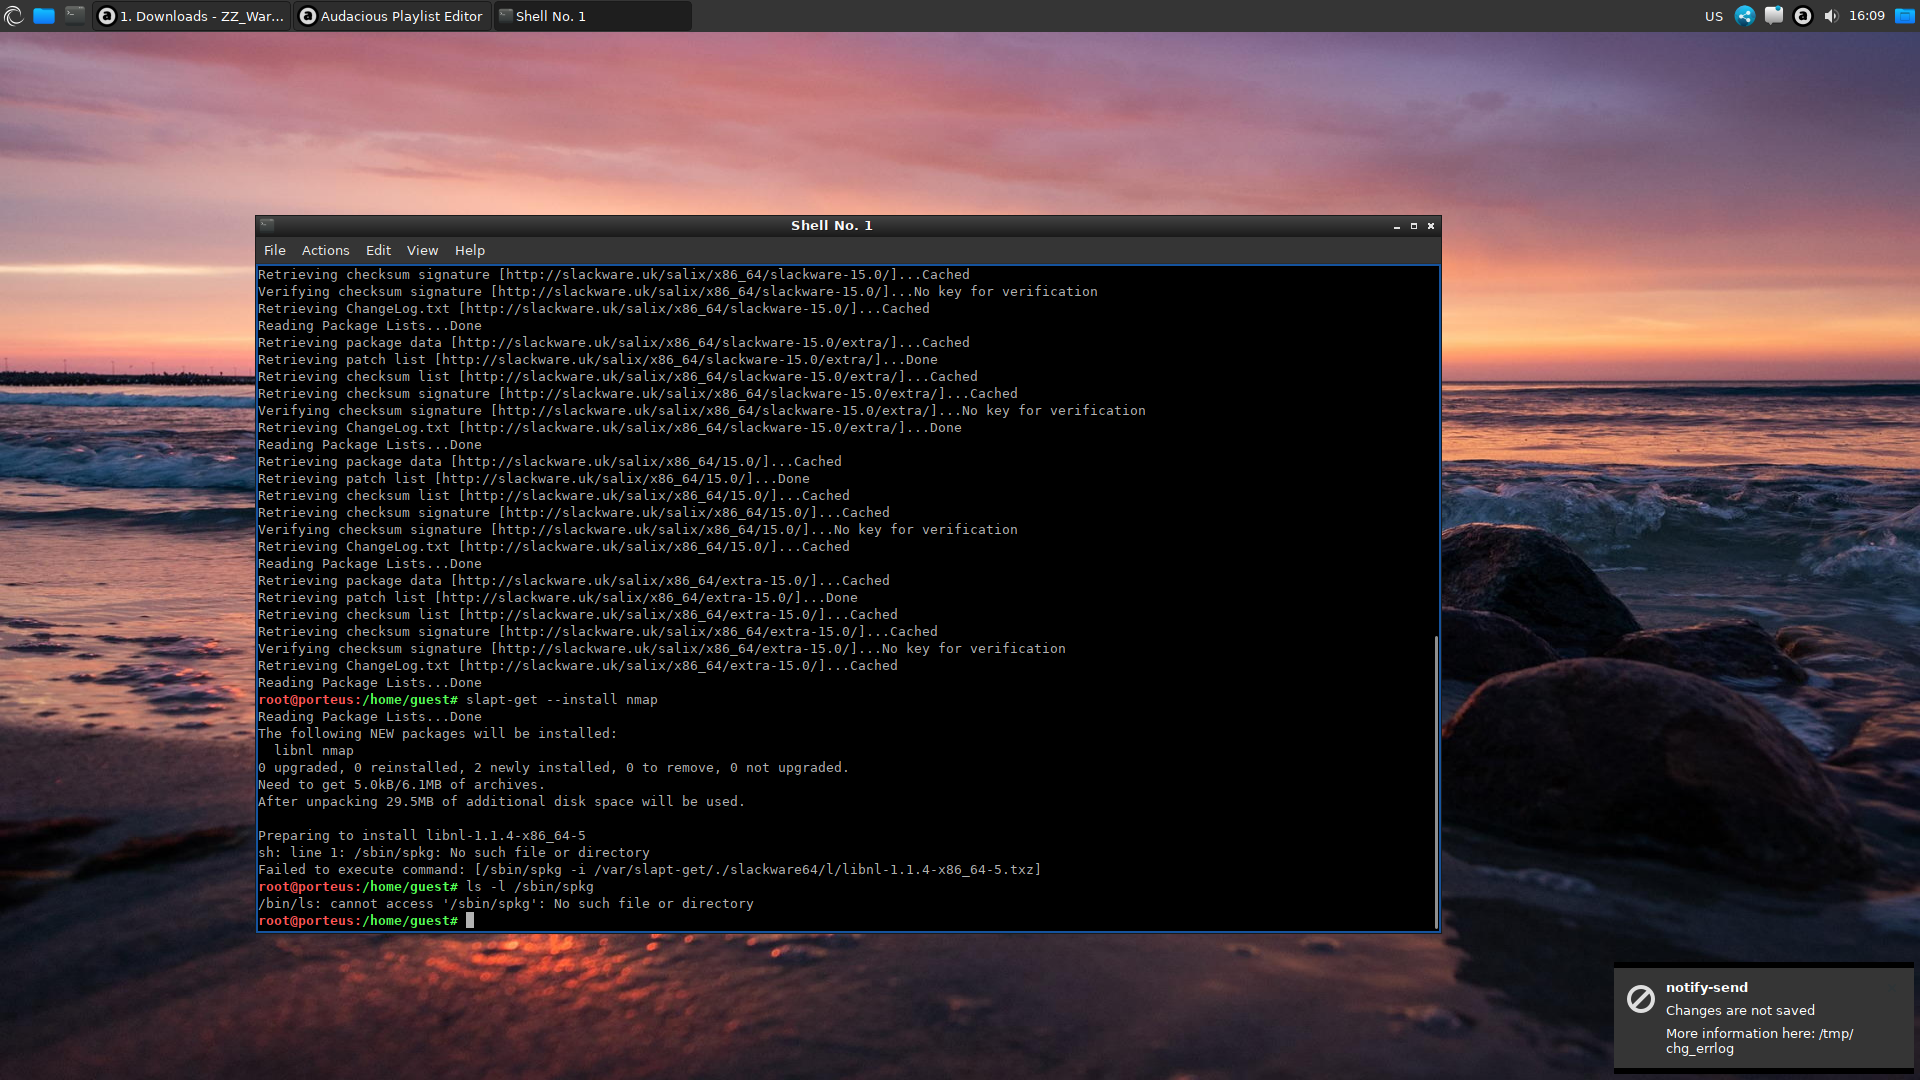This screenshot has width=1920, height=1080.
Task: Click the Shell No. 1 window title bar text
Action: coord(832,225)
